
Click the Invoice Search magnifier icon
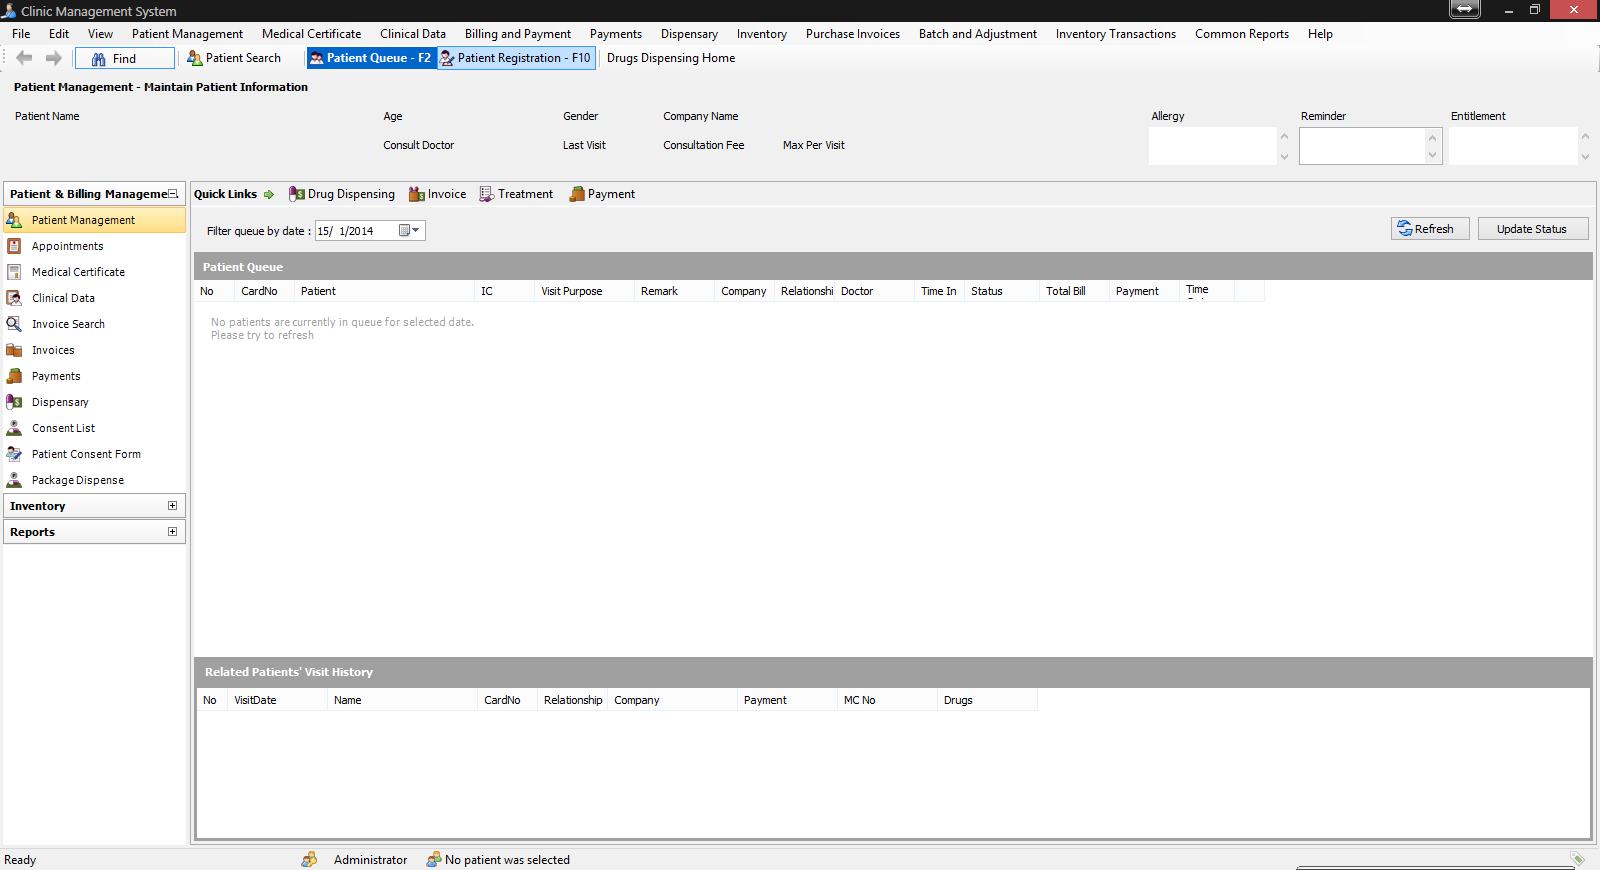pos(14,324)
